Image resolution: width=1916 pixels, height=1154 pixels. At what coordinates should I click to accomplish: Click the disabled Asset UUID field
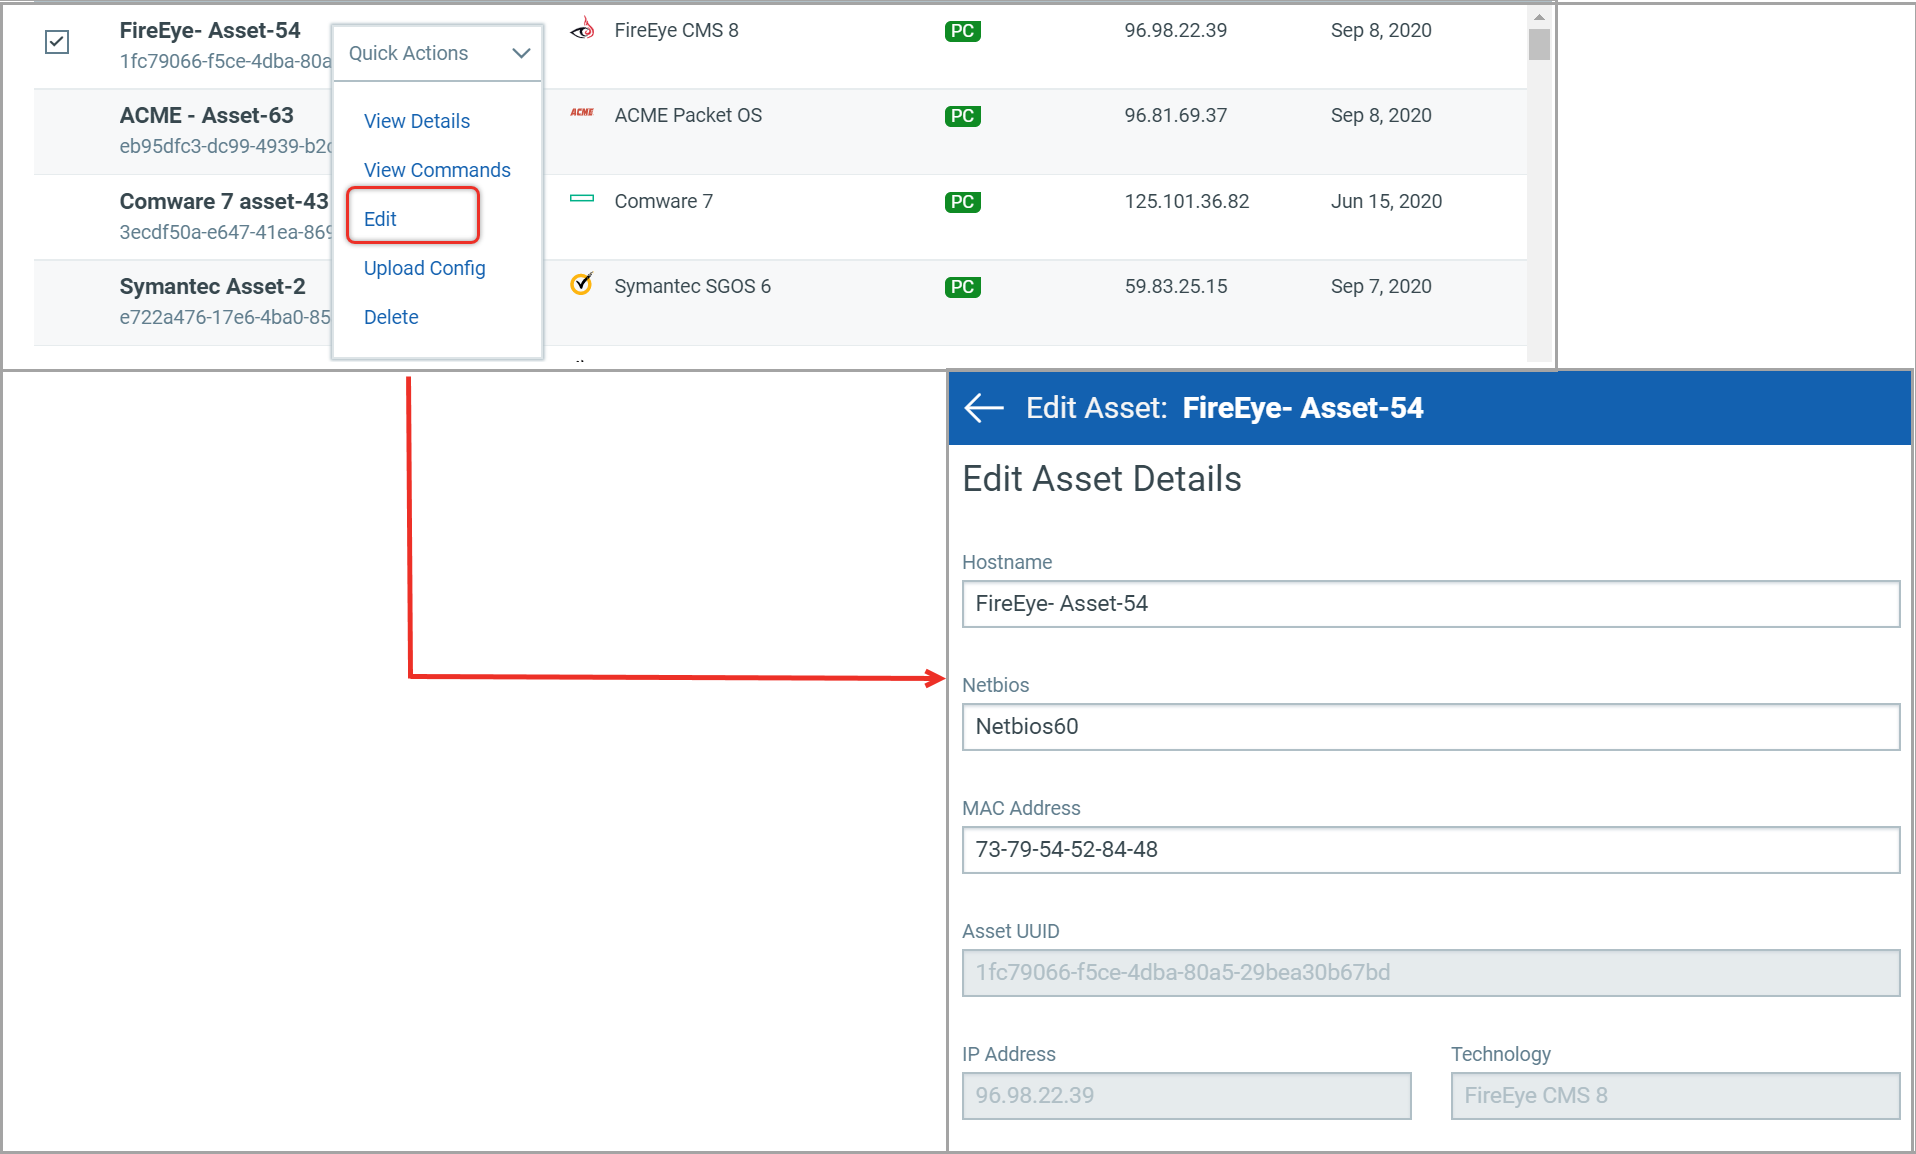click(1430, 973)
